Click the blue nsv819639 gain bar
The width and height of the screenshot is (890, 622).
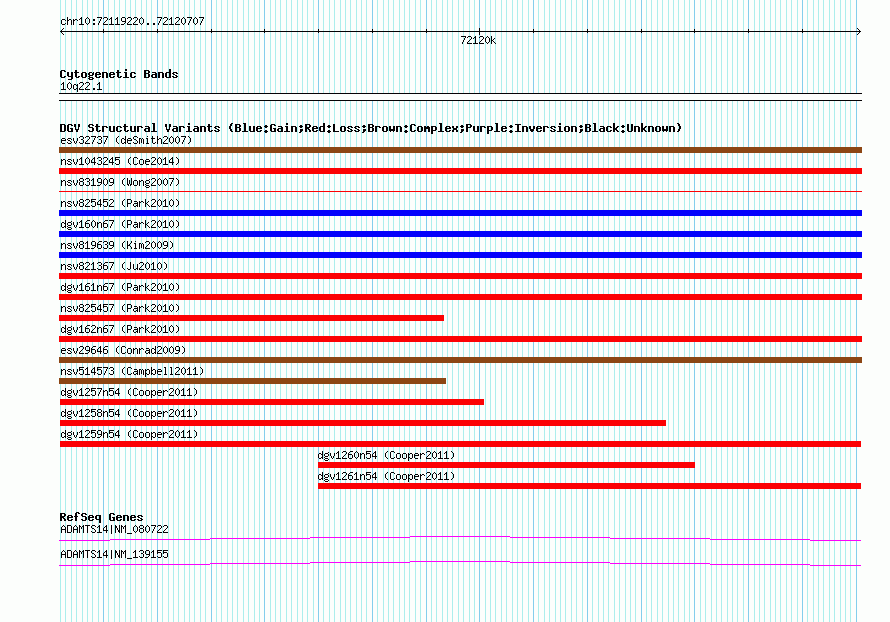pyautogui.click(x=460, y=255)
